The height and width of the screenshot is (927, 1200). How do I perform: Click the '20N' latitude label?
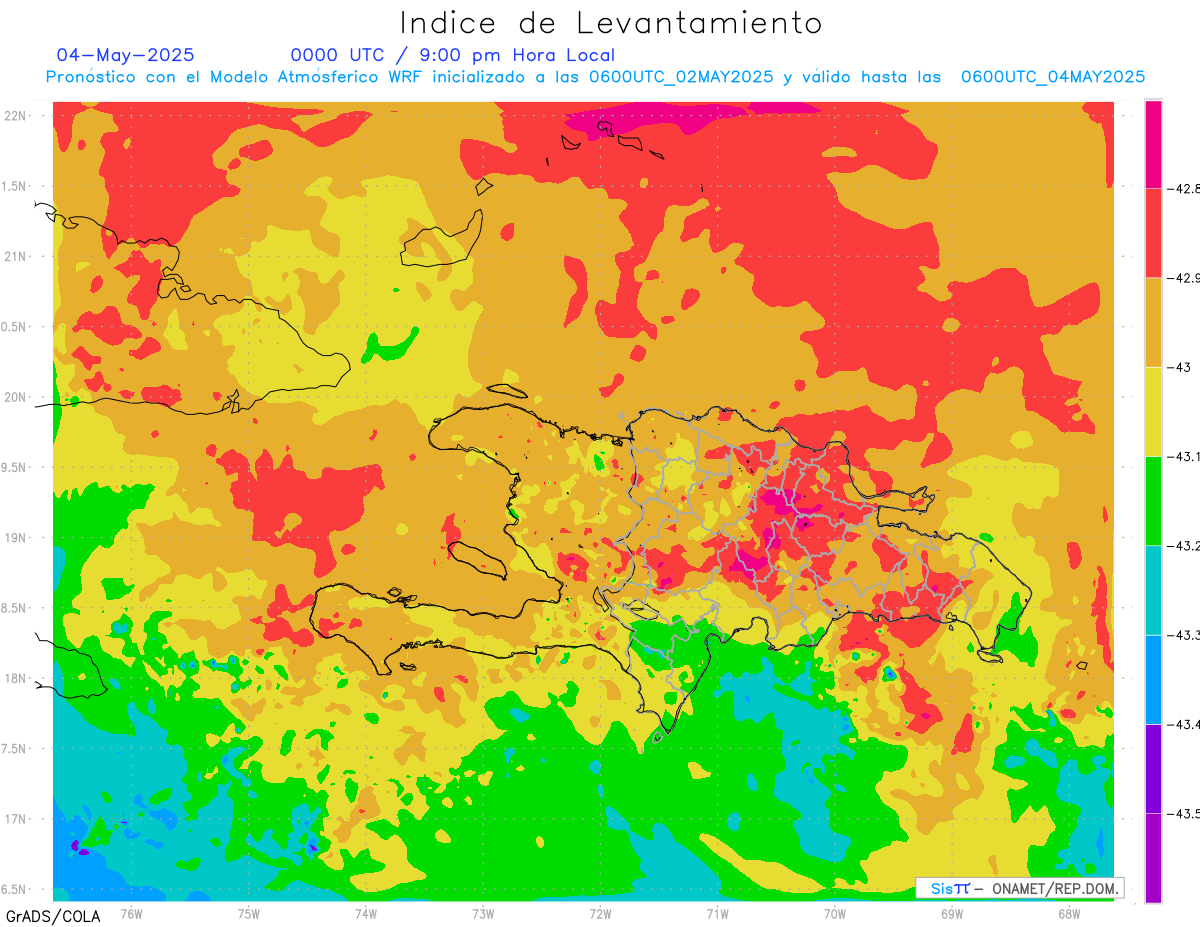pyautogui.click(x=17, y=397)
